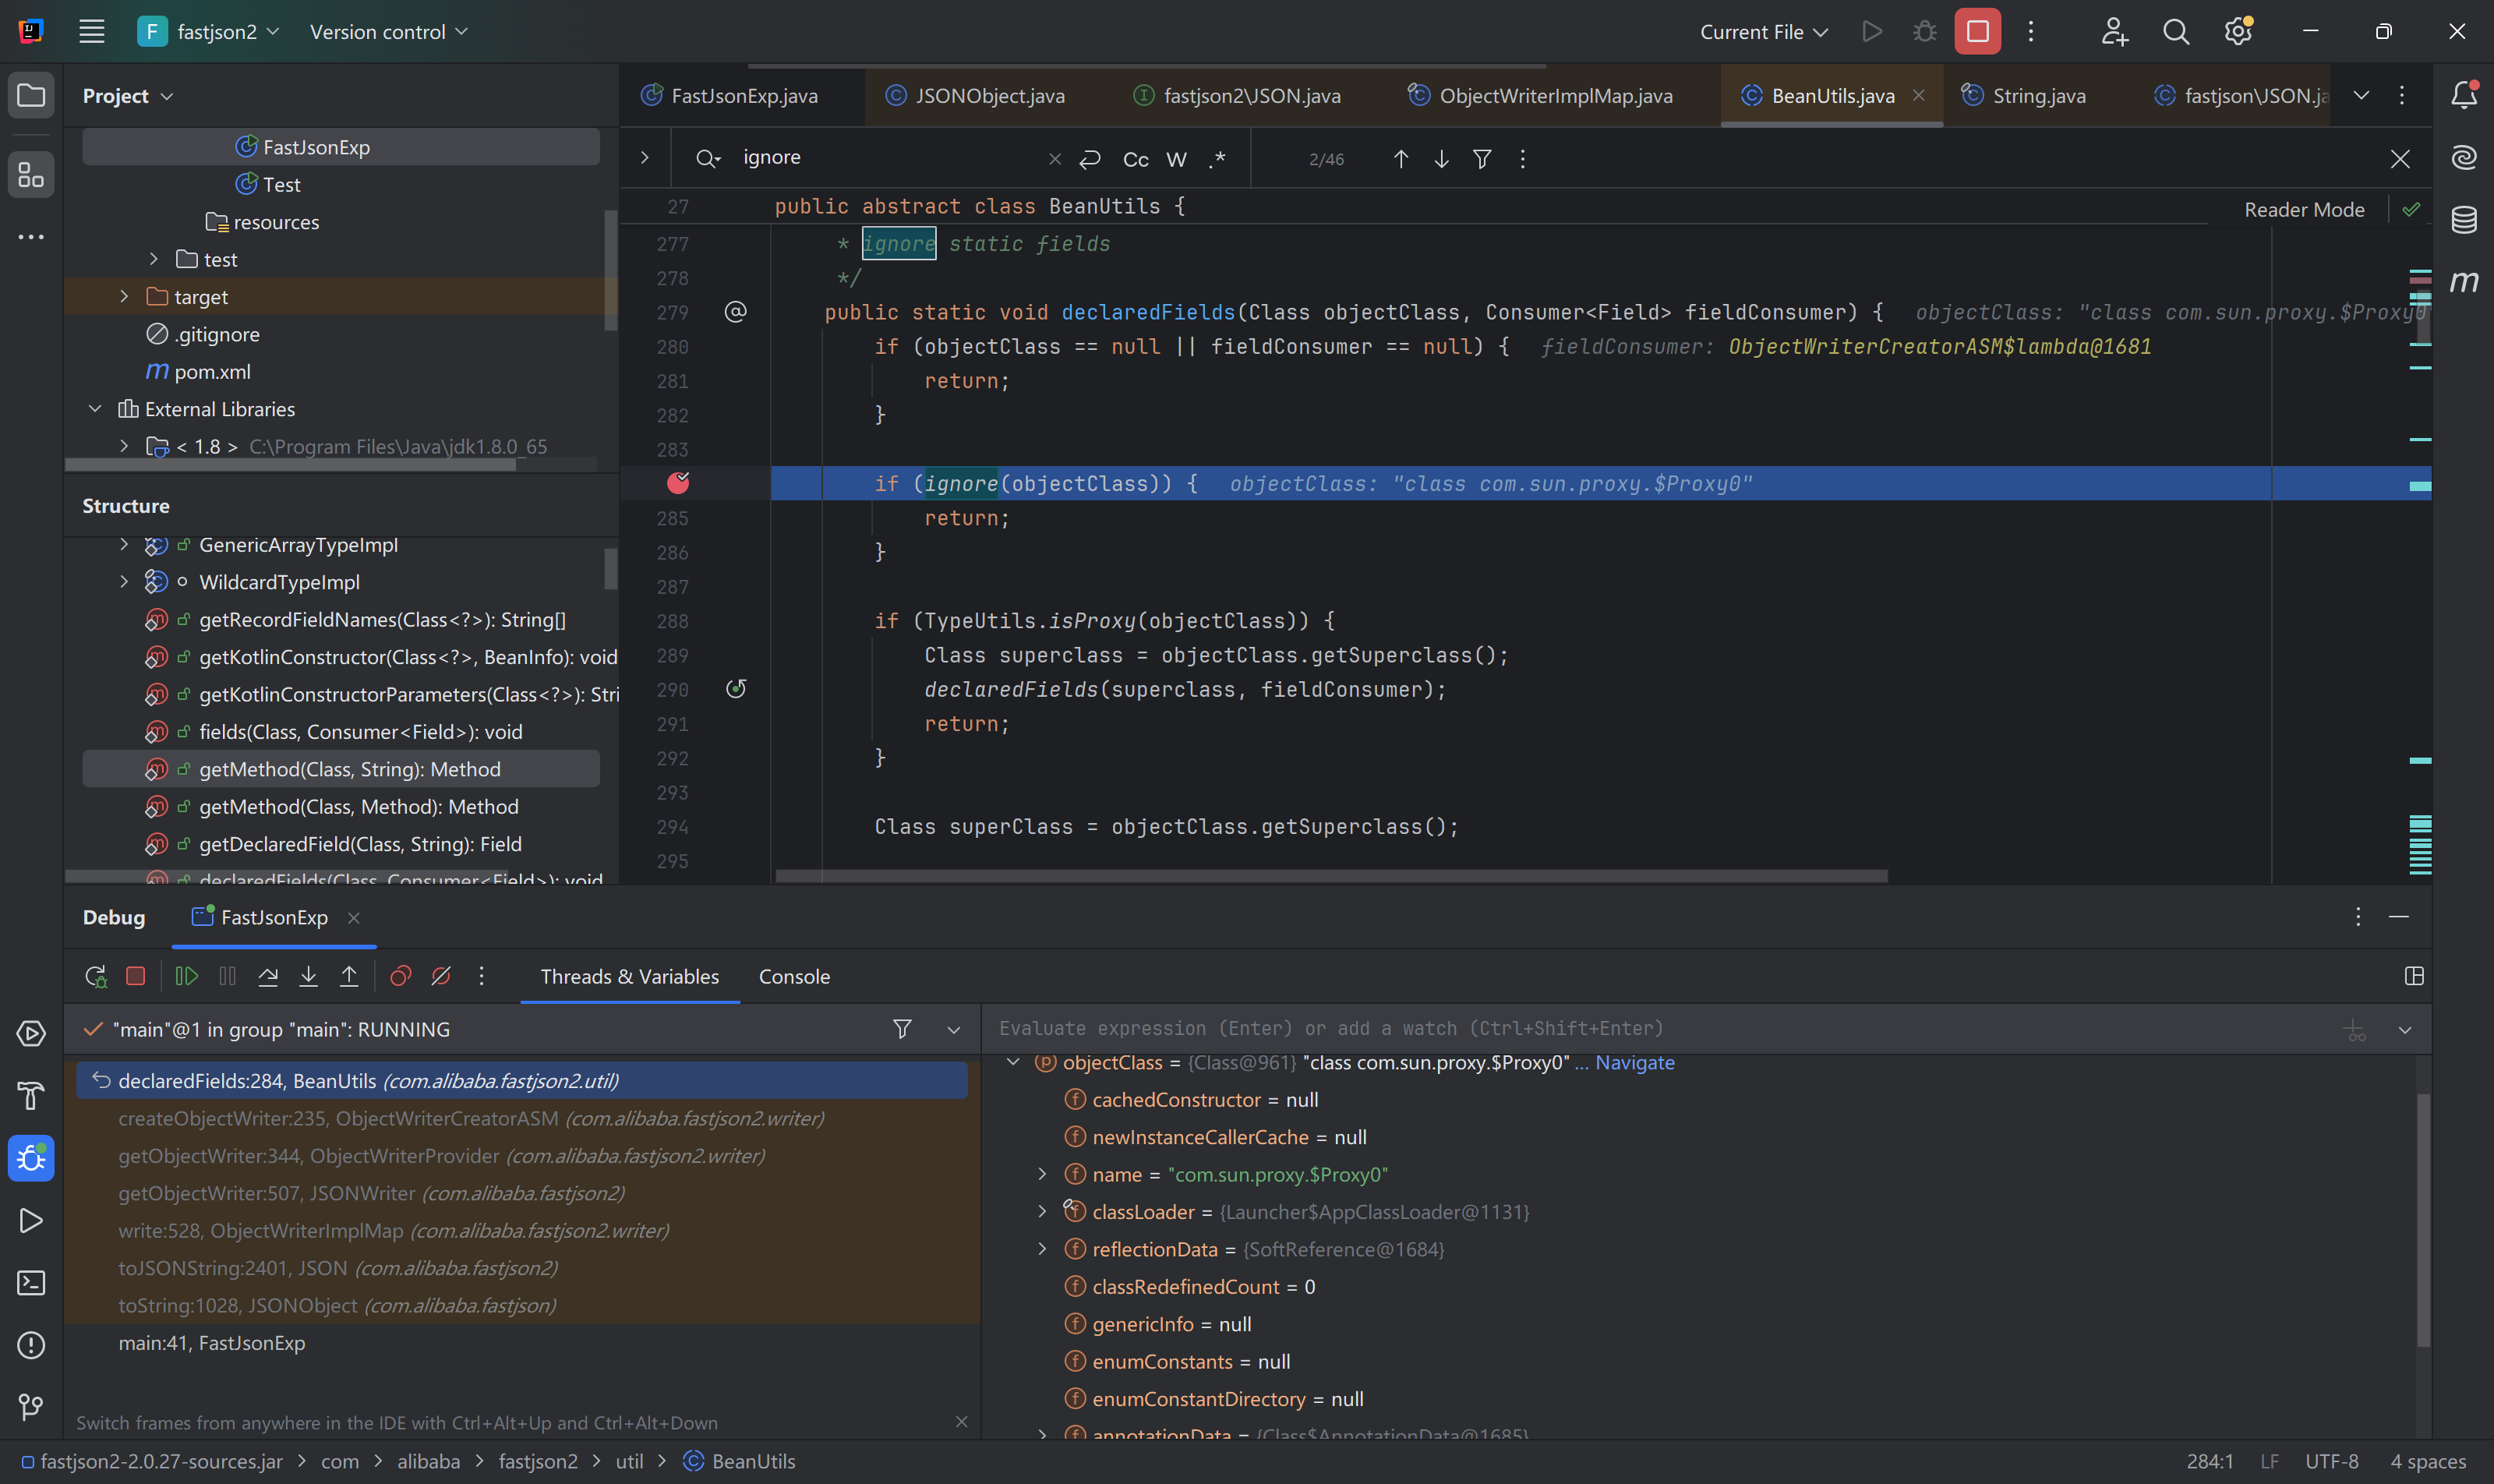Step over the current line
The width and height of the screenshot is (2494, 1484).
268,977
